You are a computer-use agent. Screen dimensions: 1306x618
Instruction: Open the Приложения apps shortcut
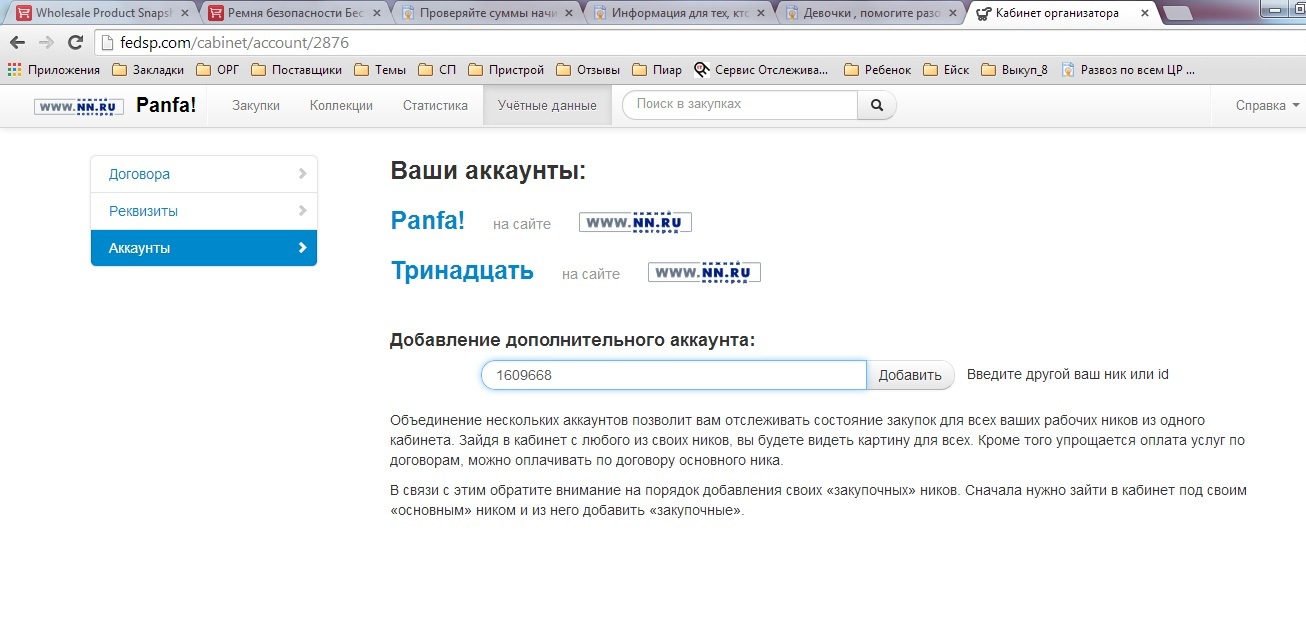click(x=55, y=70)
